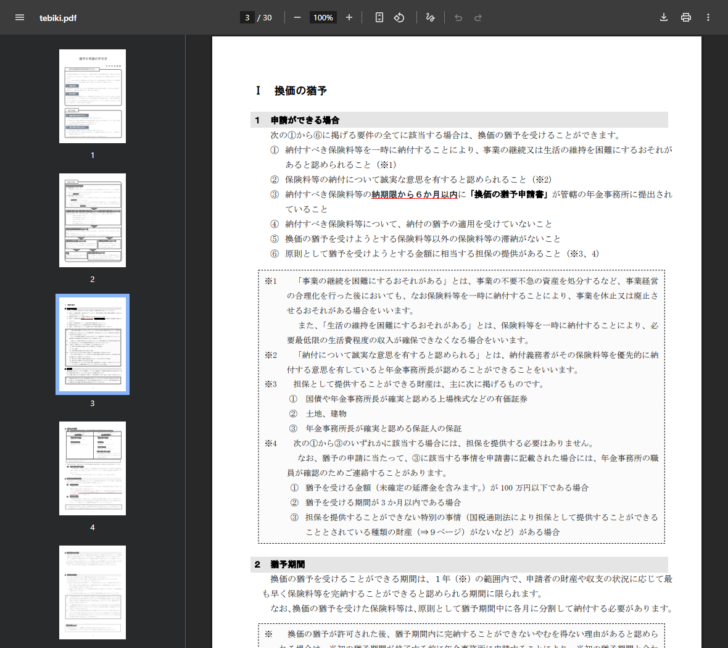Open the more actions three-dot menu
The image size is (728, 648).
pos(708,18)
